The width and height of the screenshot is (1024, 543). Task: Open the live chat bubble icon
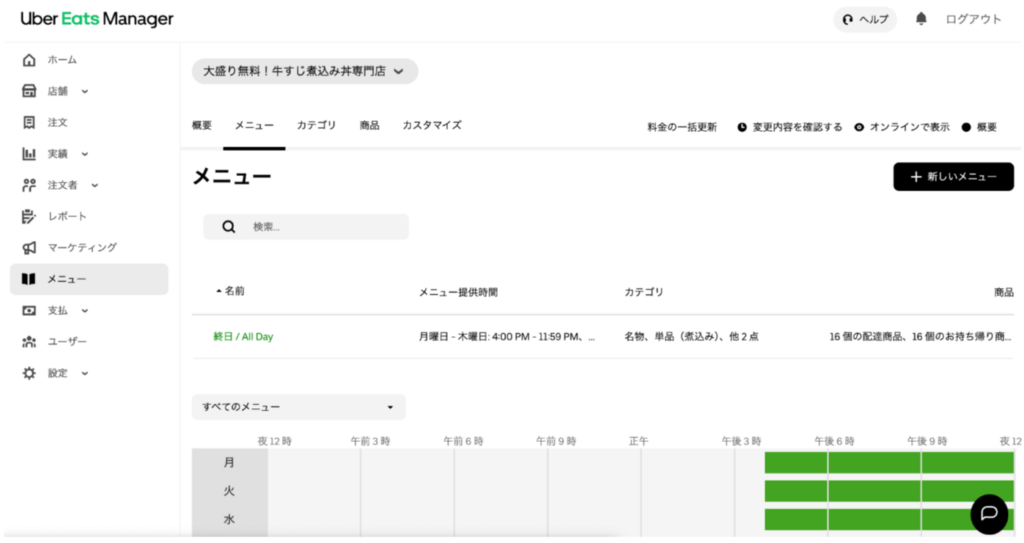989,513
